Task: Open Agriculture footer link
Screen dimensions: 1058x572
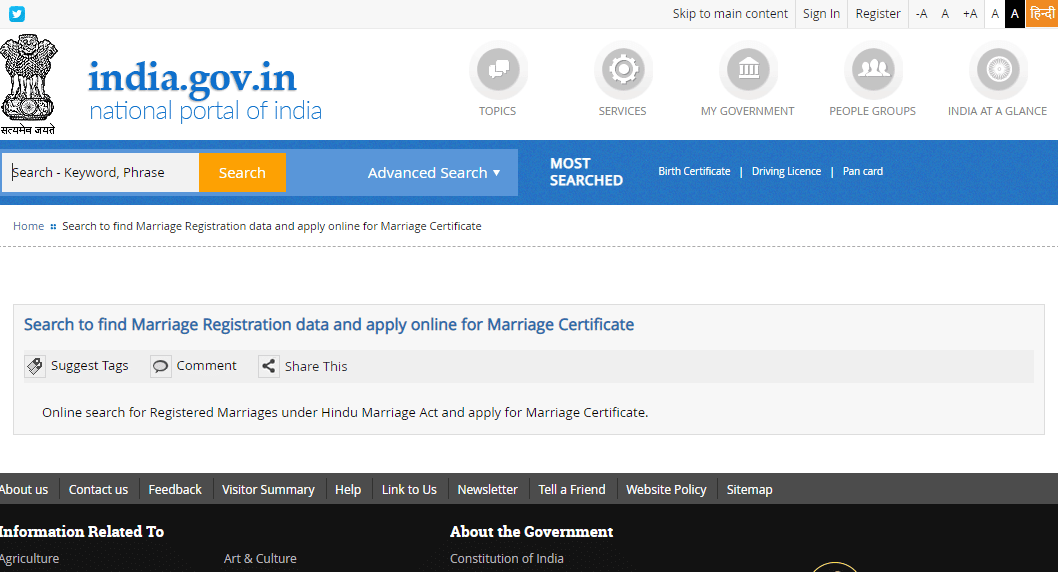Action: click(x=29, y=559)
